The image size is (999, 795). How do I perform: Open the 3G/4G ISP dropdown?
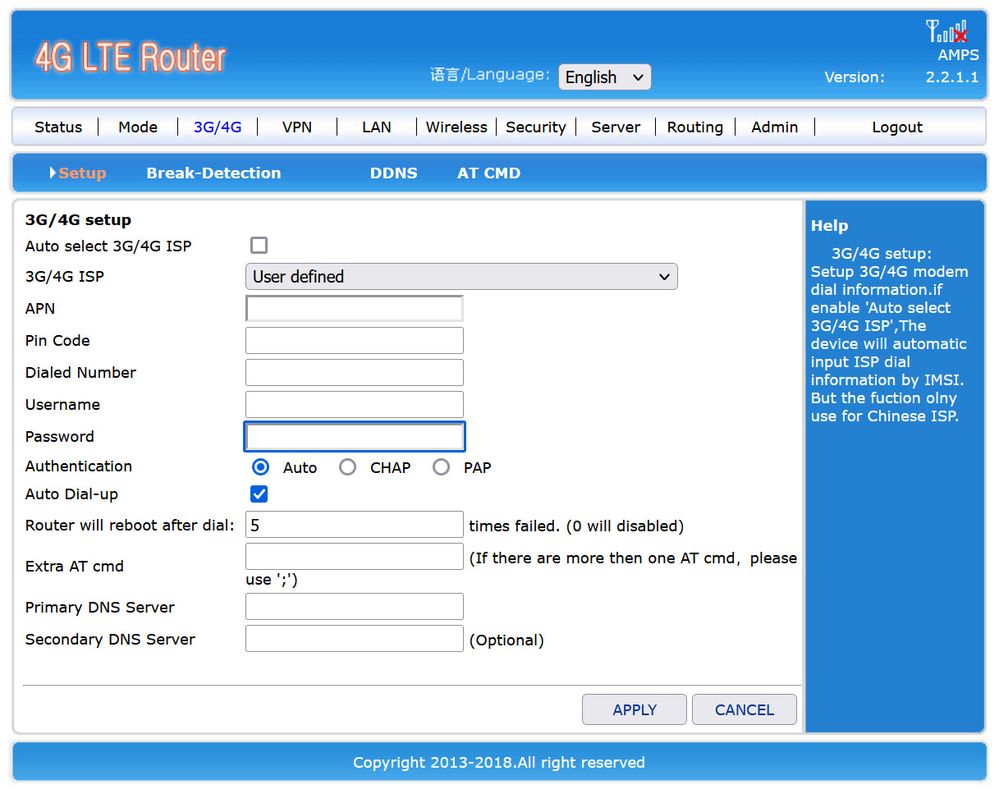coord(461,276)
